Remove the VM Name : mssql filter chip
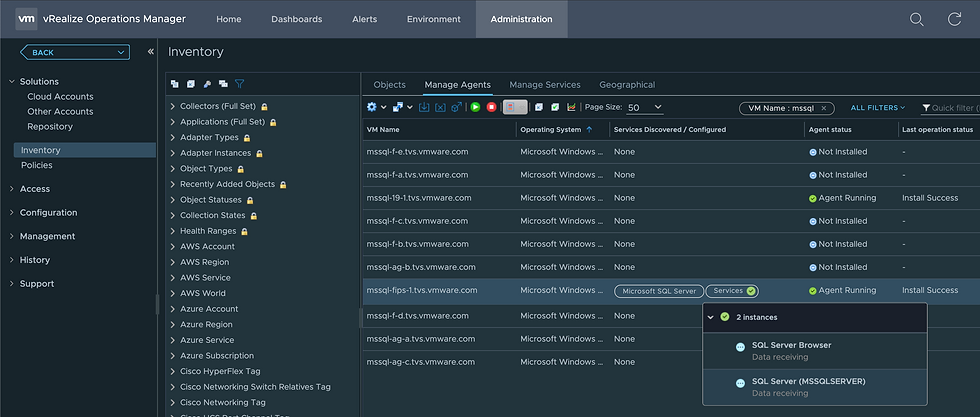The height and width of the screenshot is (417, 980). pos(823,108)
